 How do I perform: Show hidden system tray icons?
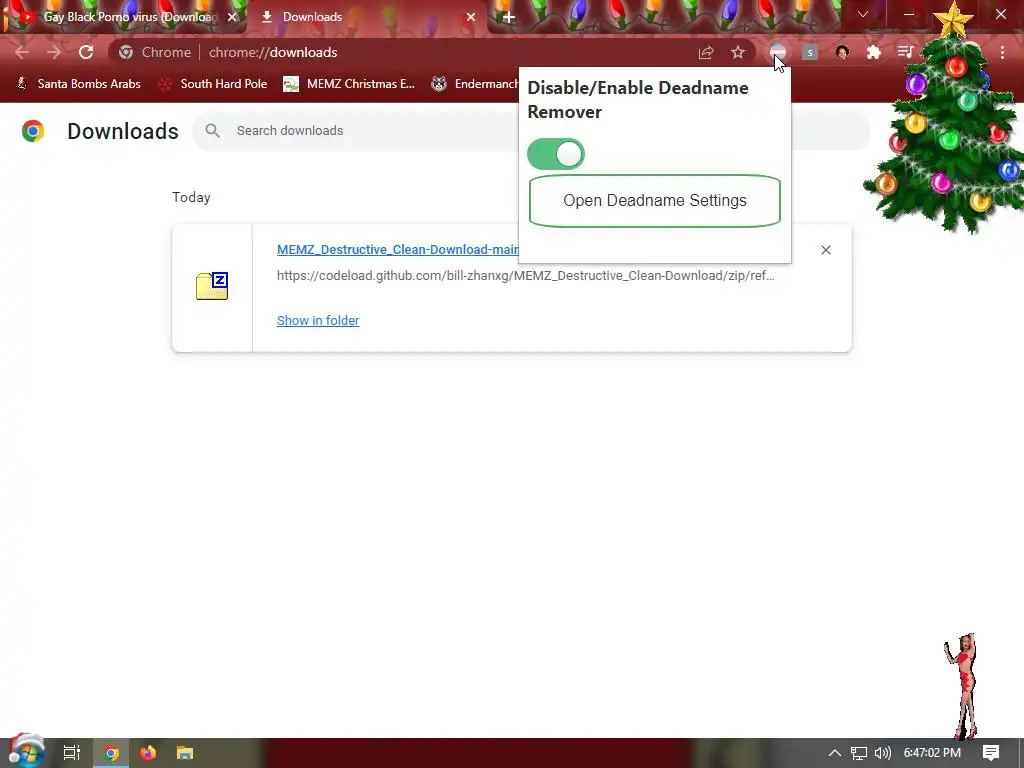pyautogui.click(x=835, y=753)
